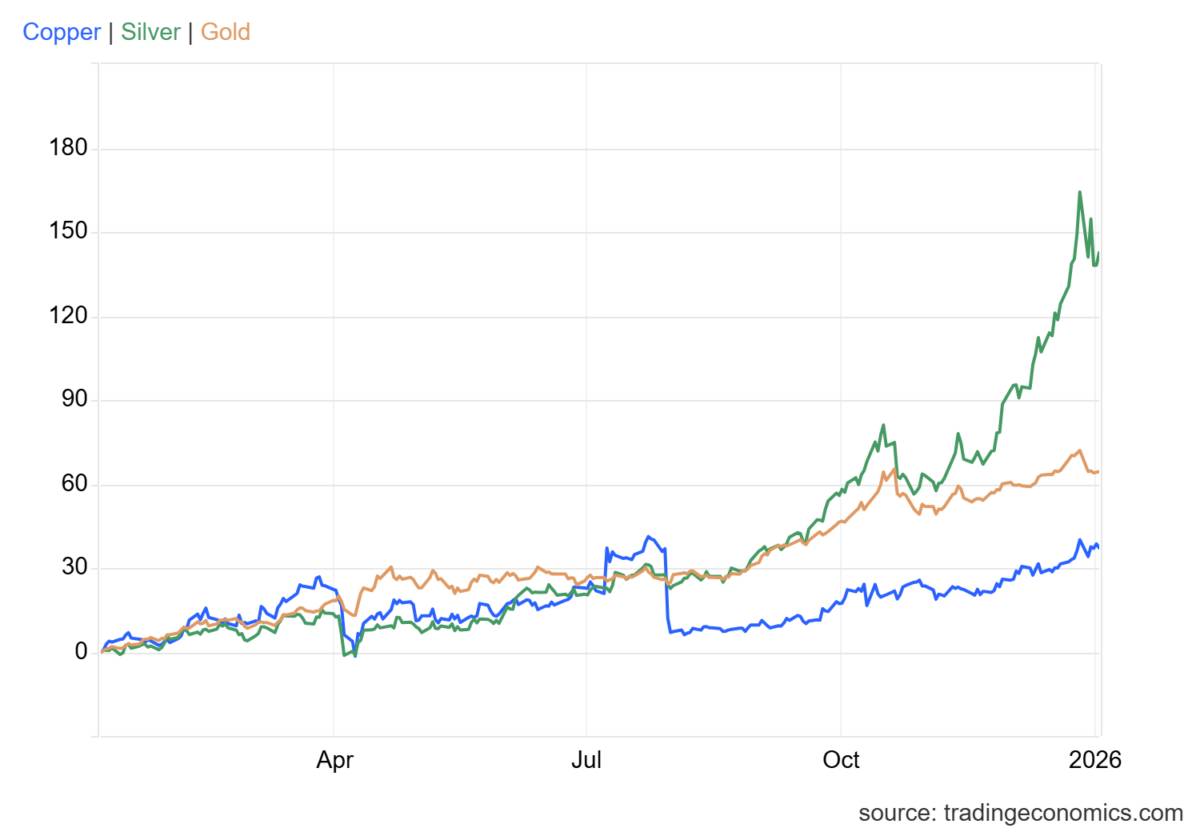The image size is (1200, 832).
Task: Click the green Silver line's highest peak
Action: click(x=1080, y=192)
